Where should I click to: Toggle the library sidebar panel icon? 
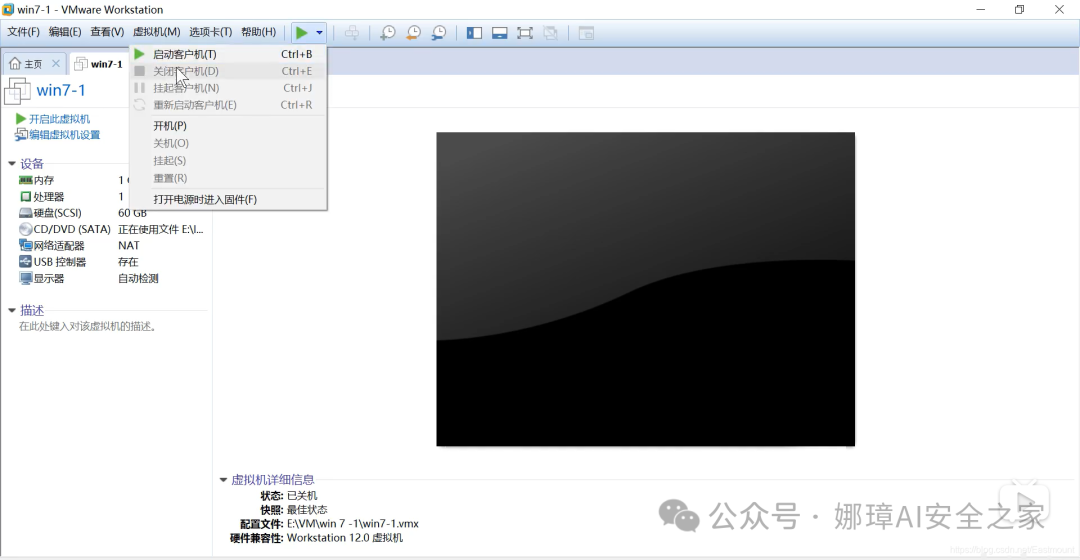pyautogui.click(x=474, y=32)
